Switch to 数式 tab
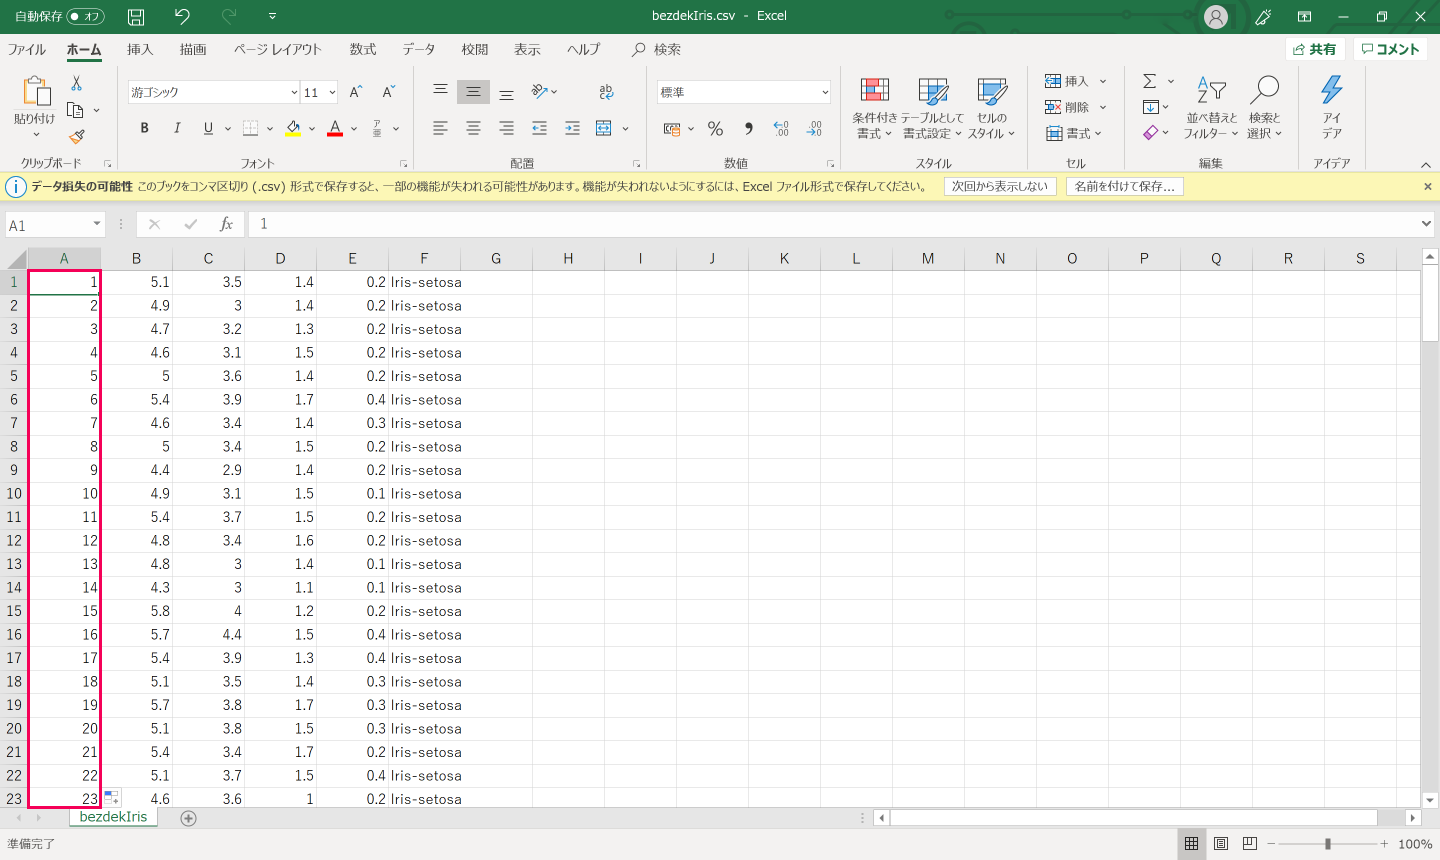 coord(363,49)
